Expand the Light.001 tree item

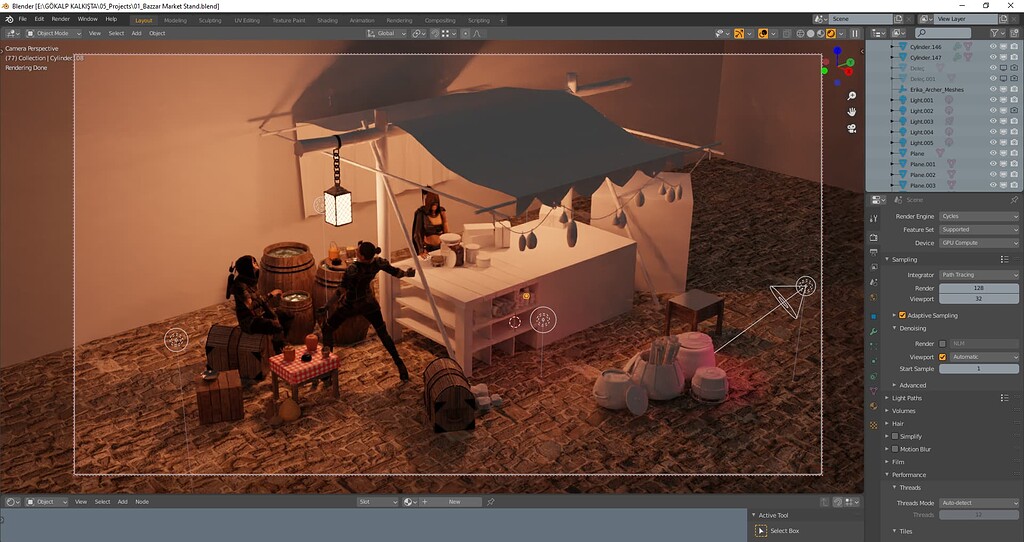coord(893,101)
